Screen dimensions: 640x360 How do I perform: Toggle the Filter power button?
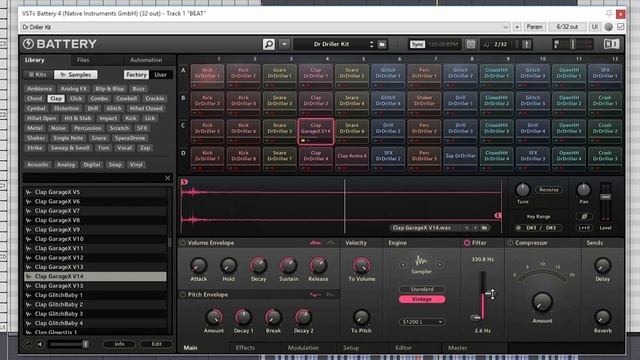pos(467,243)
